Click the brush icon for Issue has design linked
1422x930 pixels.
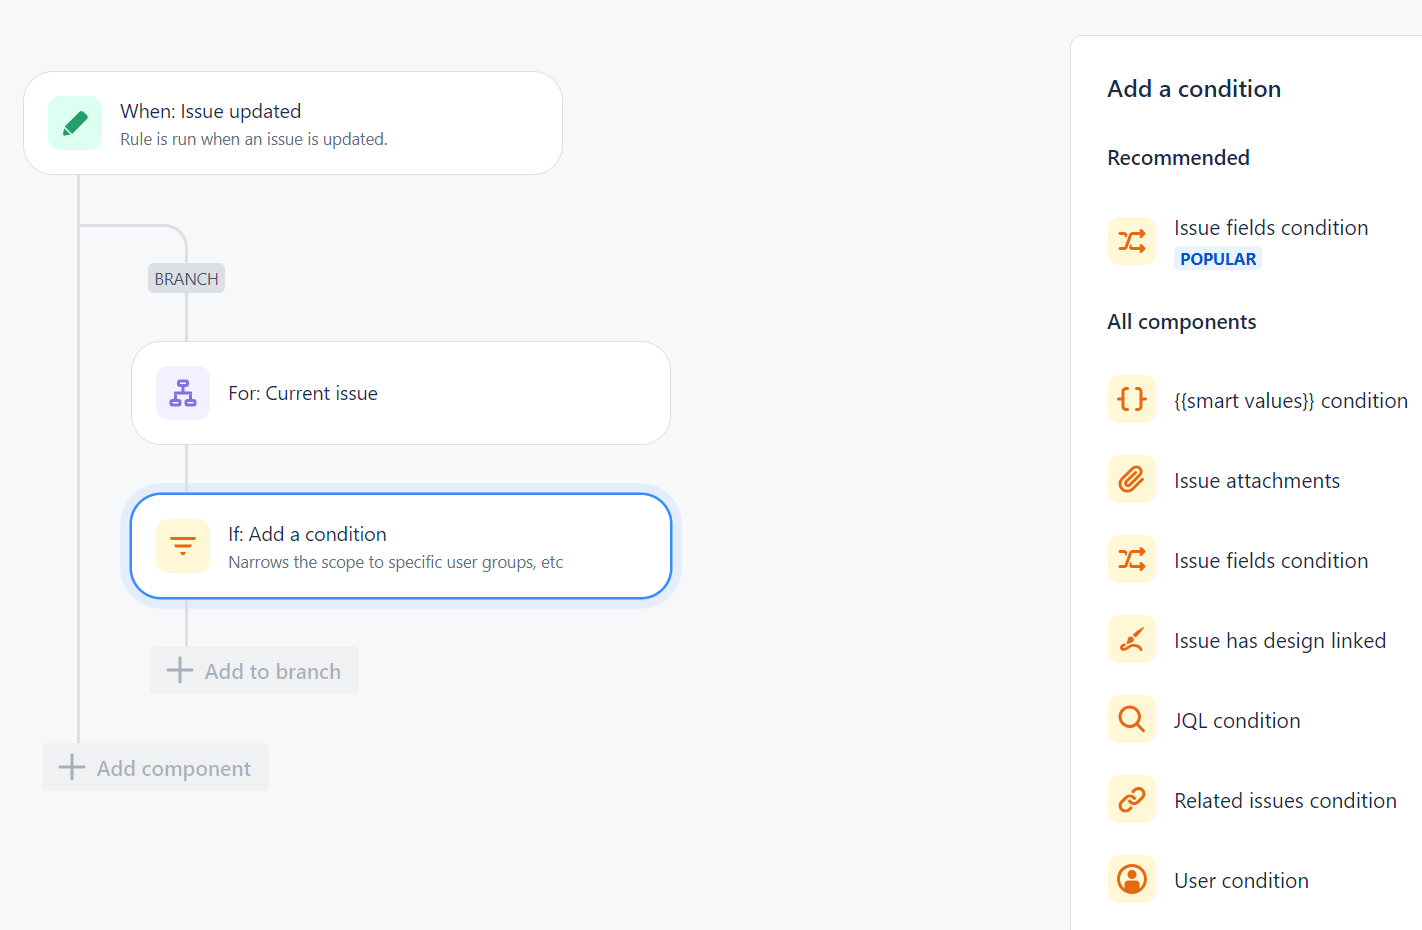coord(1131,639)
